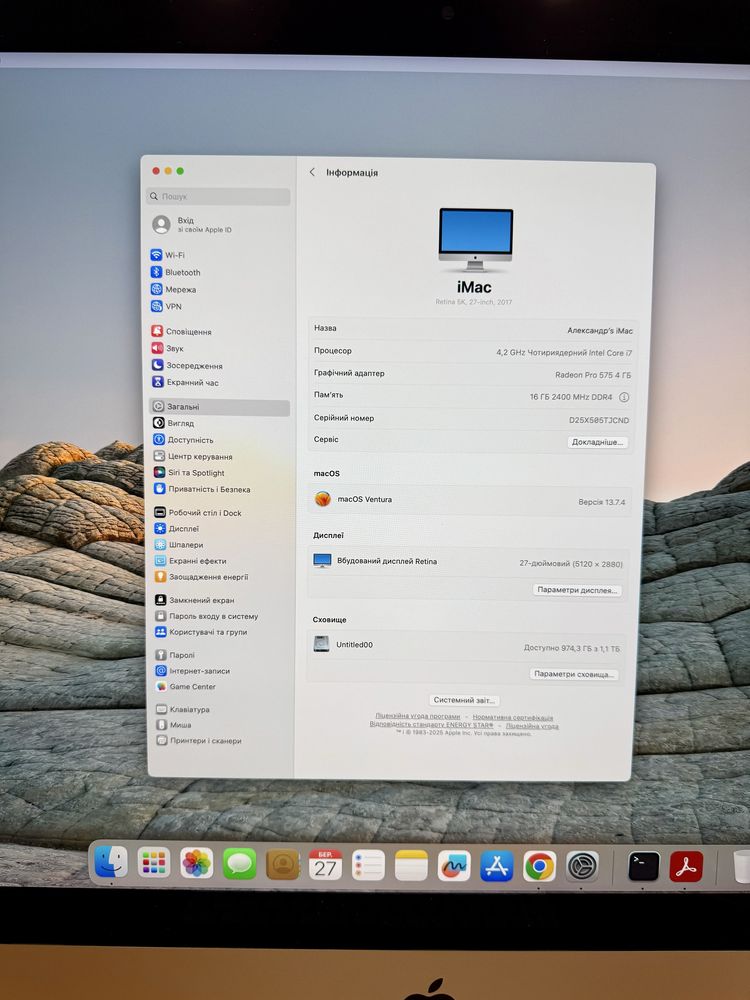Open Freeform app in Dock

[454, 867]
